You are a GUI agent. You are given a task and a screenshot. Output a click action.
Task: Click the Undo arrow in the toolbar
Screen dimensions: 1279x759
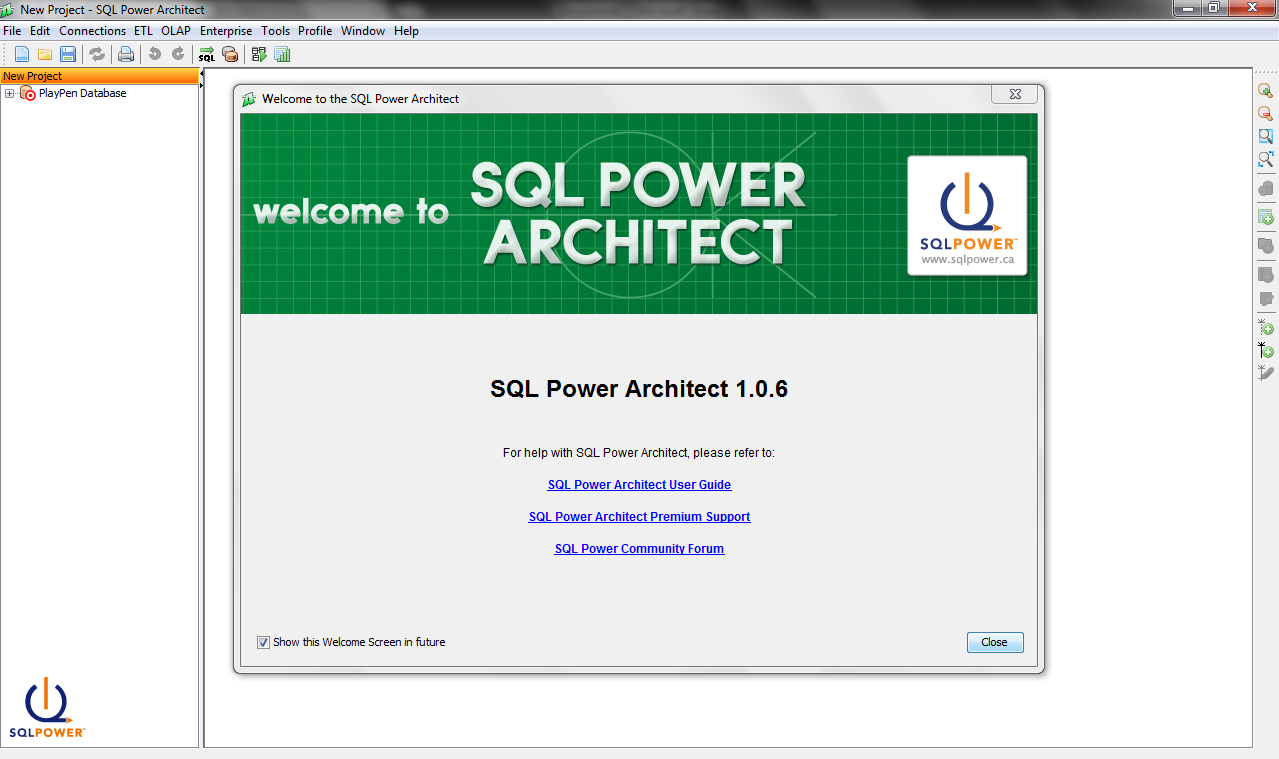click(153, 54)
